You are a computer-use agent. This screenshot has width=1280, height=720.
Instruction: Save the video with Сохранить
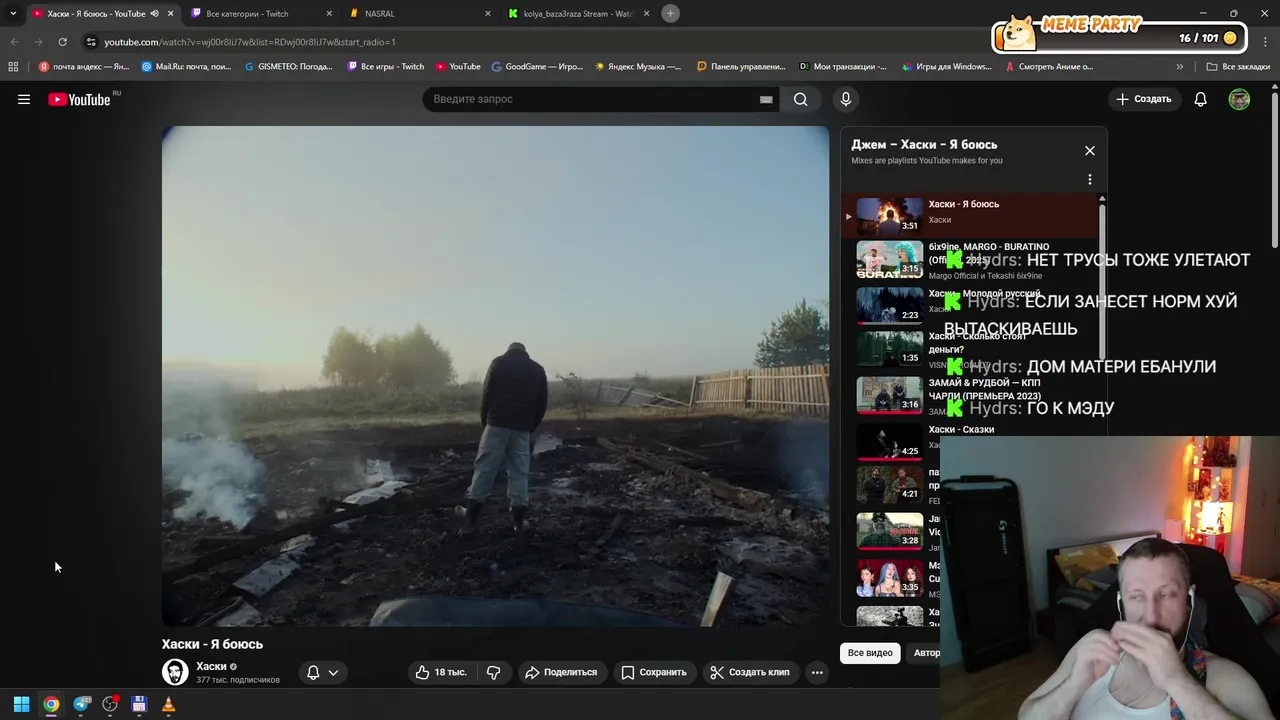654,672
